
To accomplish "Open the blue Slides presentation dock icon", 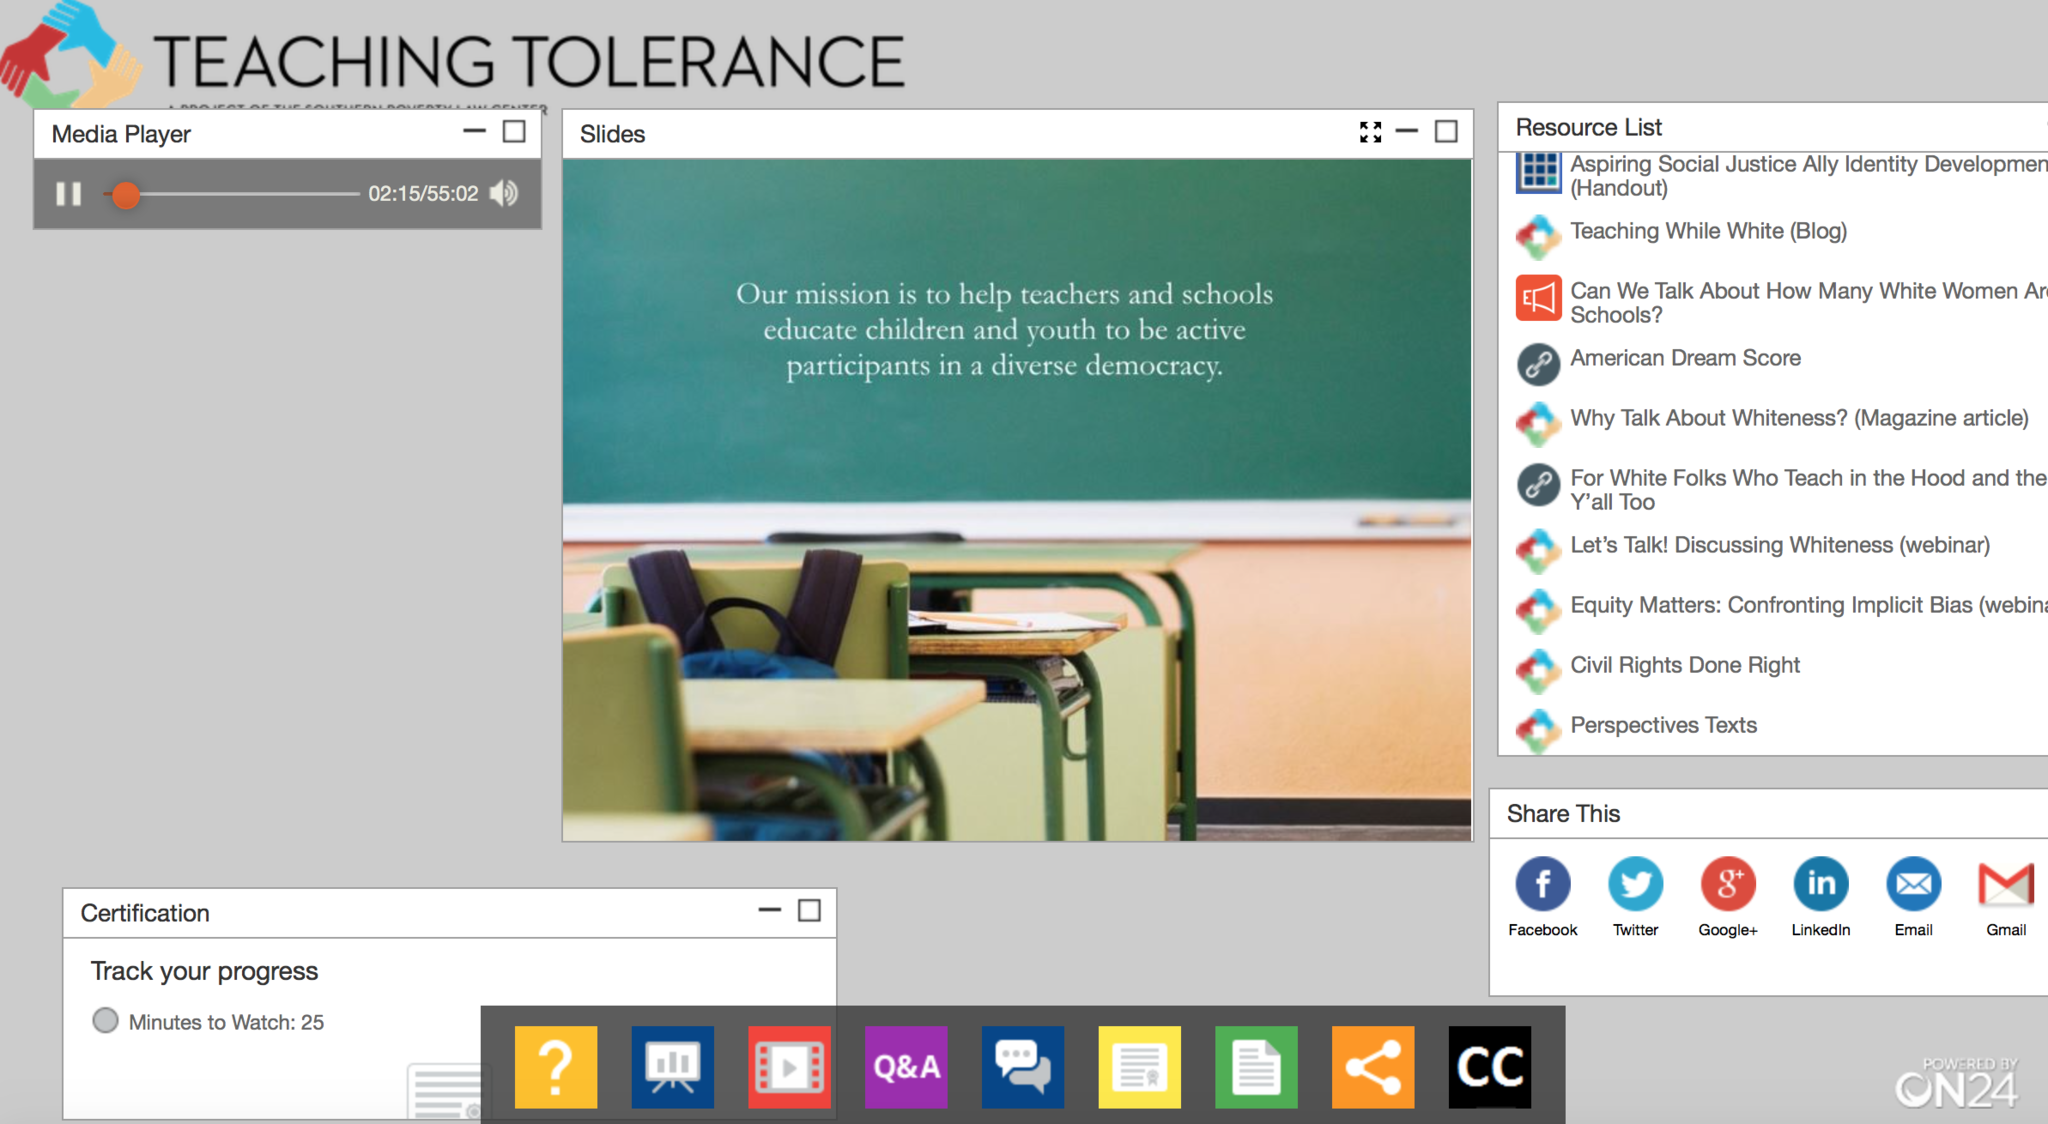I will click(672, 1067).
